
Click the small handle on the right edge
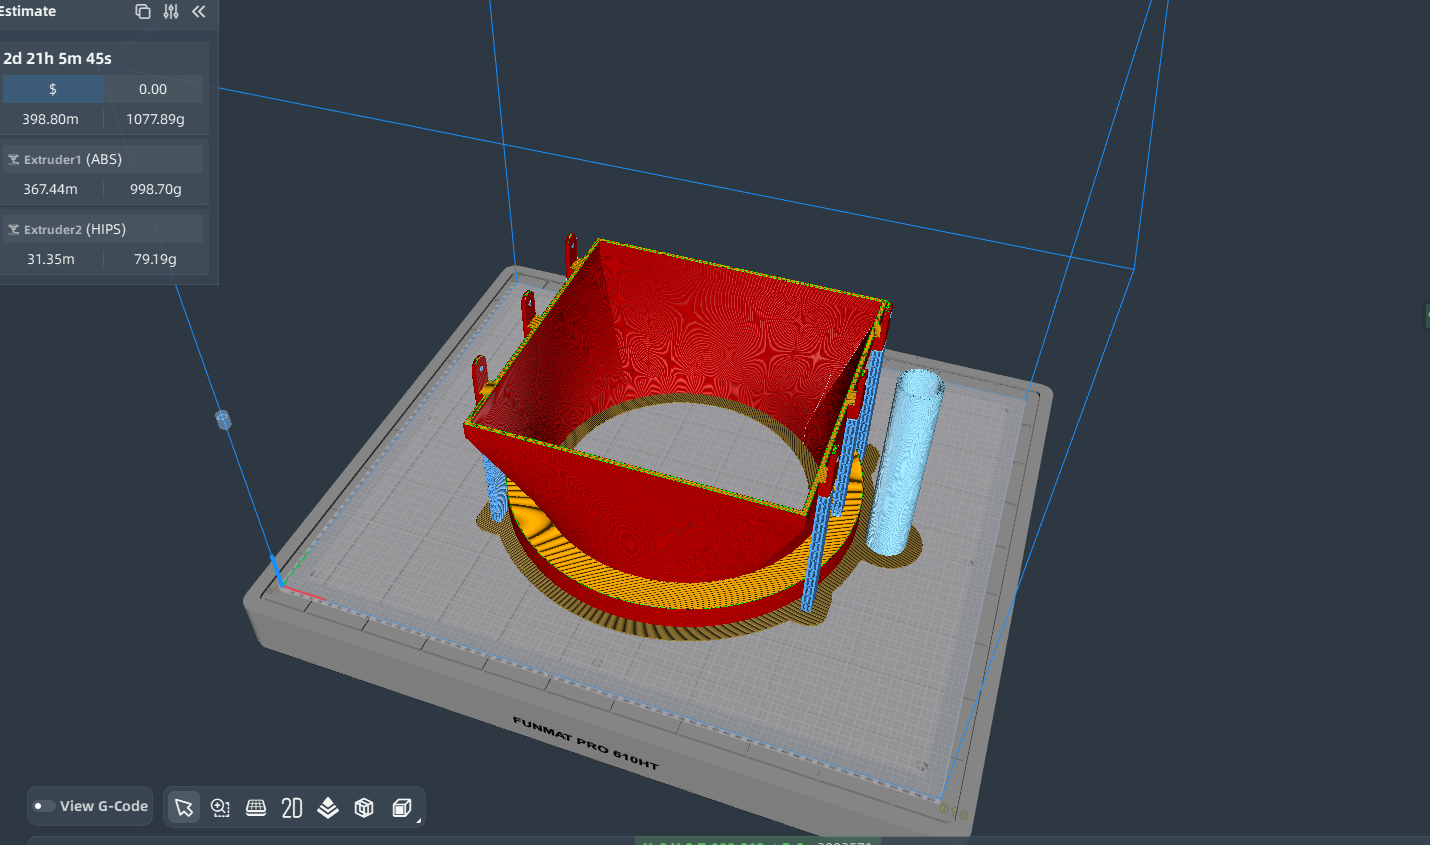[x=1426, y=315]
